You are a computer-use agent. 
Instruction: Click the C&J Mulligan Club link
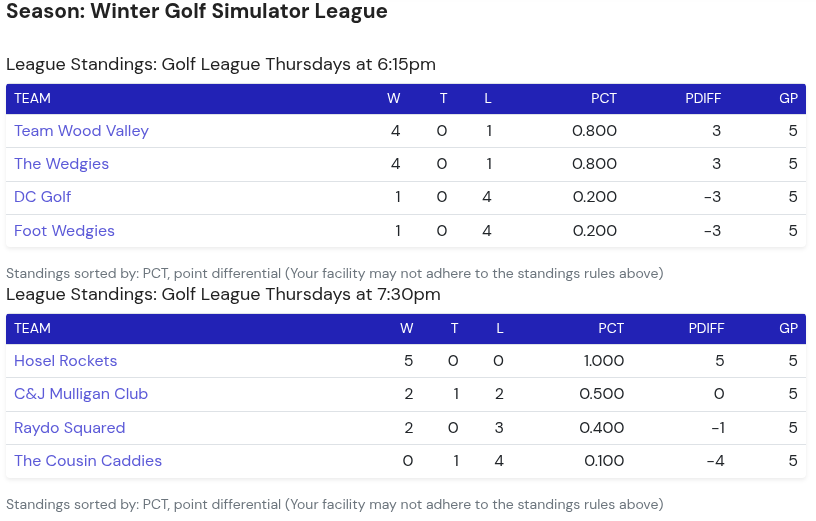(81, 394)
